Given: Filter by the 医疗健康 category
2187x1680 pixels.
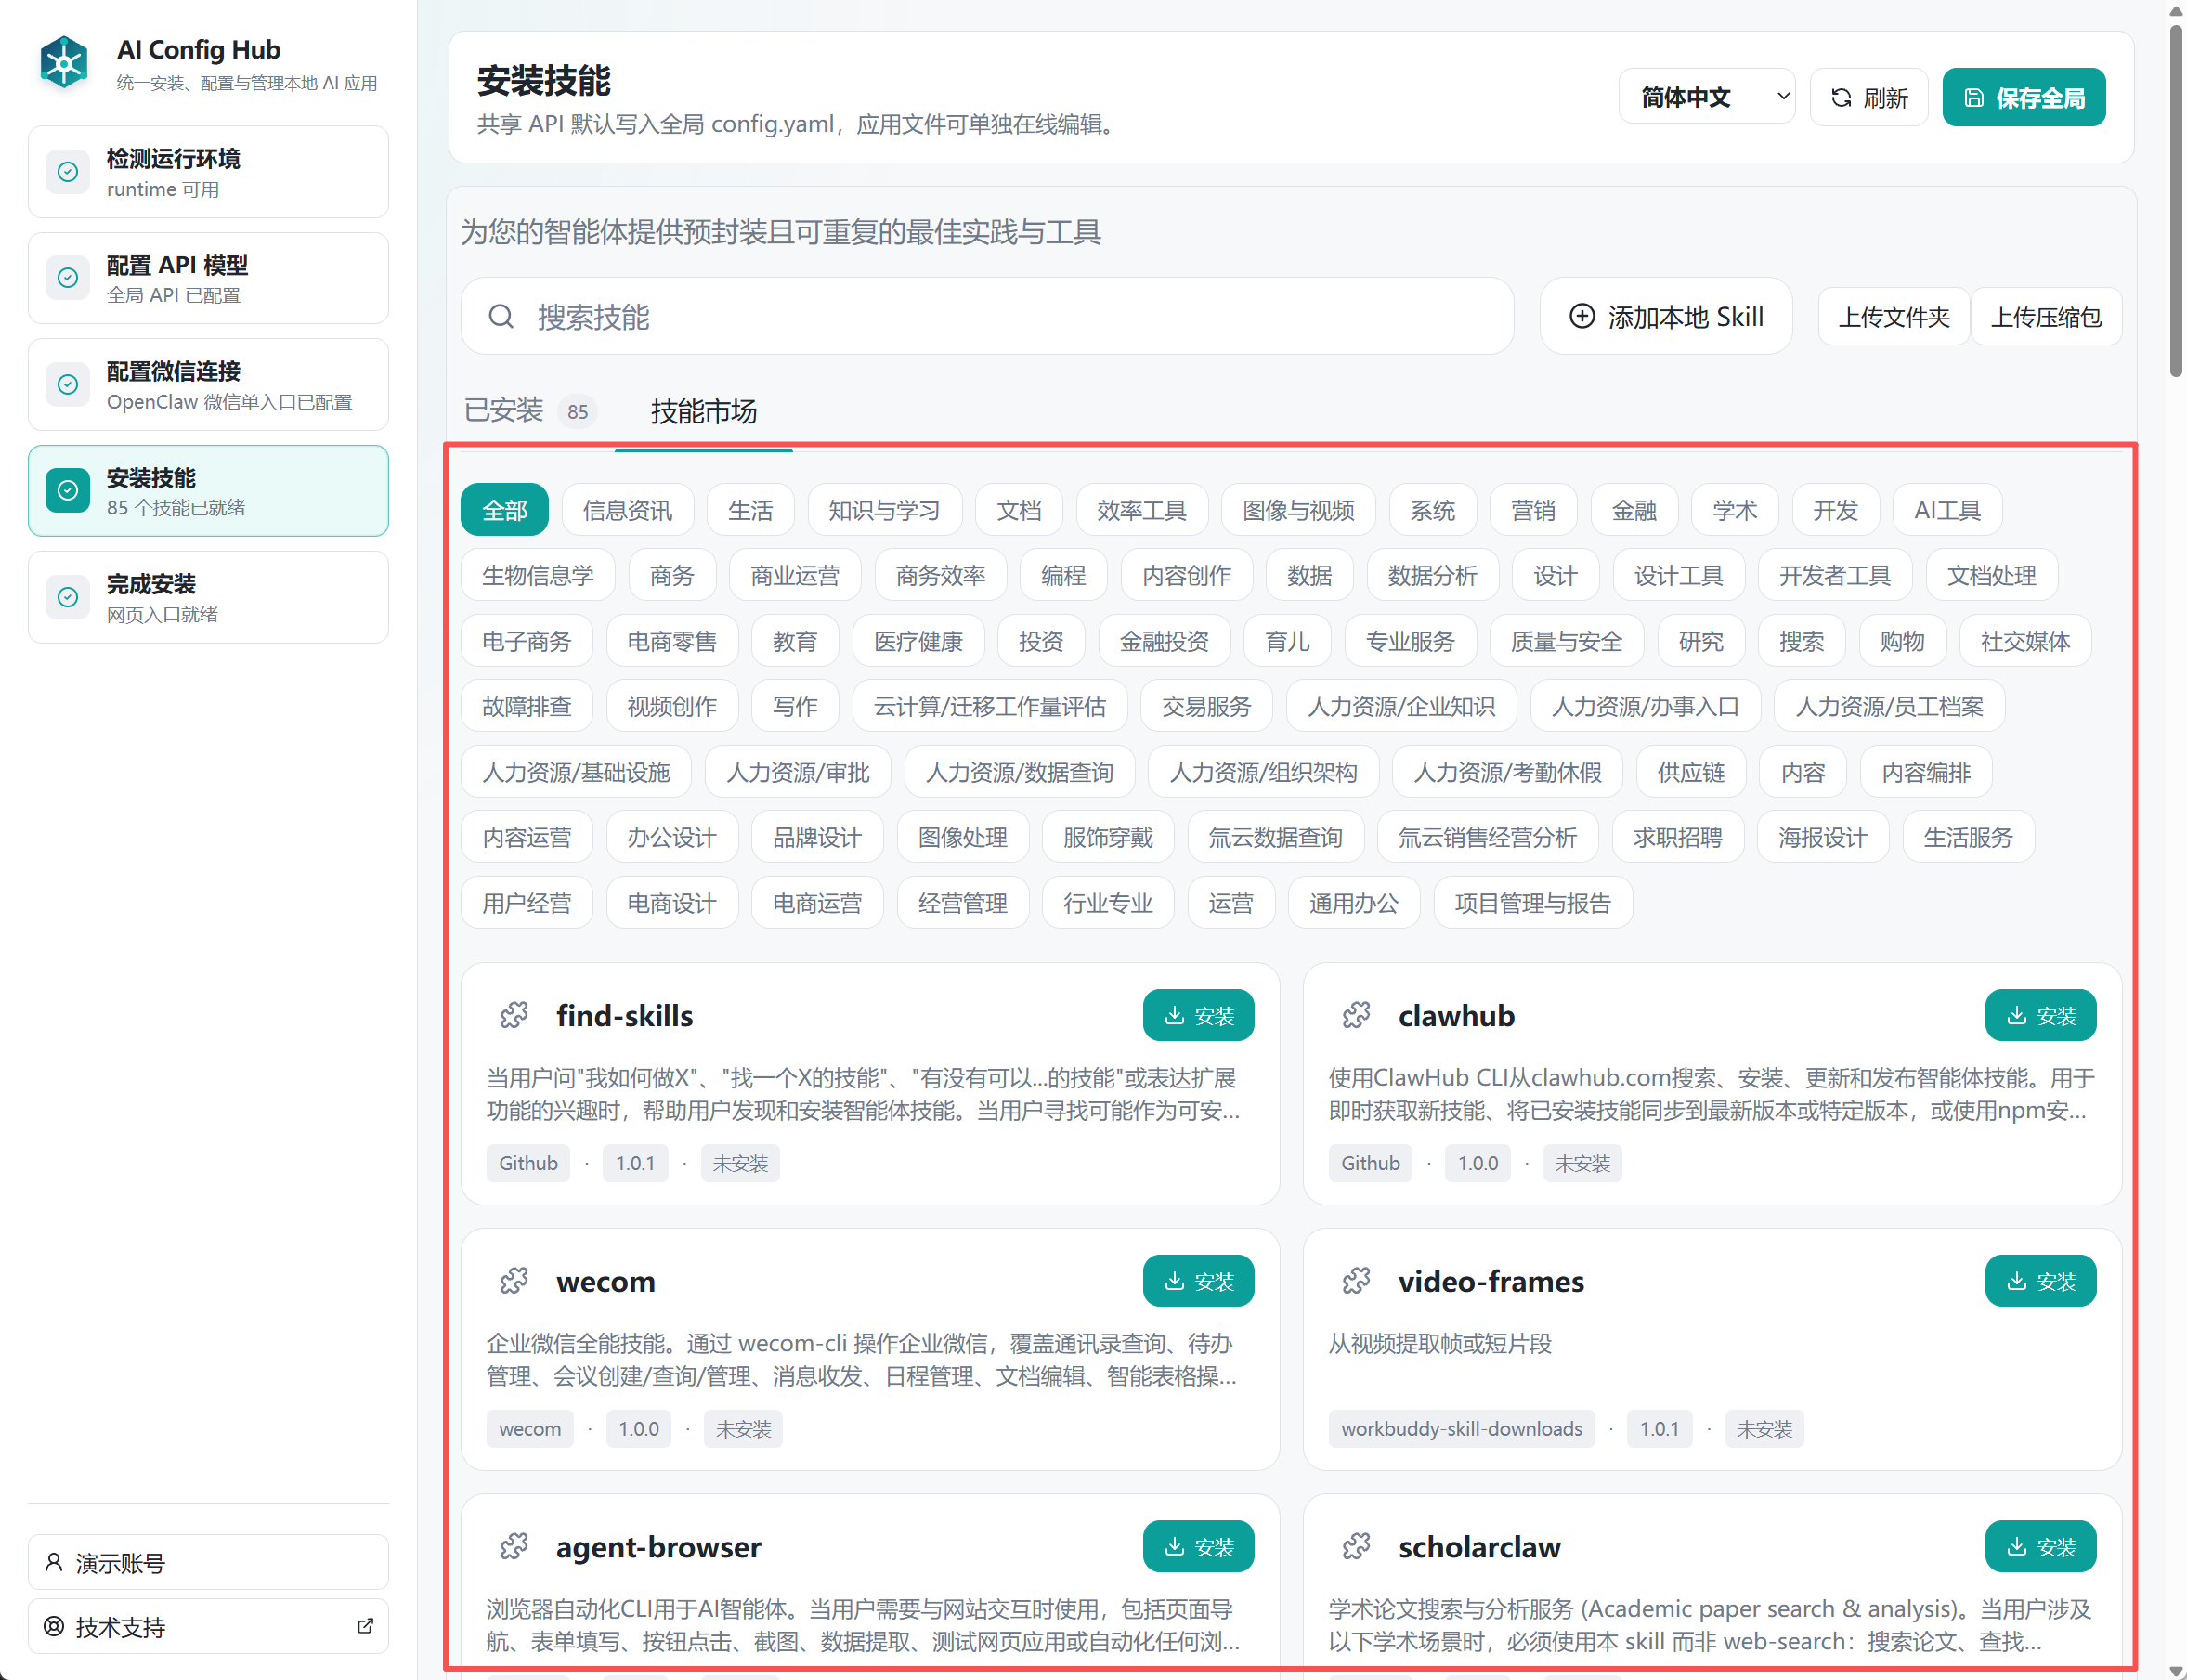Looking at the screenshot, I should (918, 641).
